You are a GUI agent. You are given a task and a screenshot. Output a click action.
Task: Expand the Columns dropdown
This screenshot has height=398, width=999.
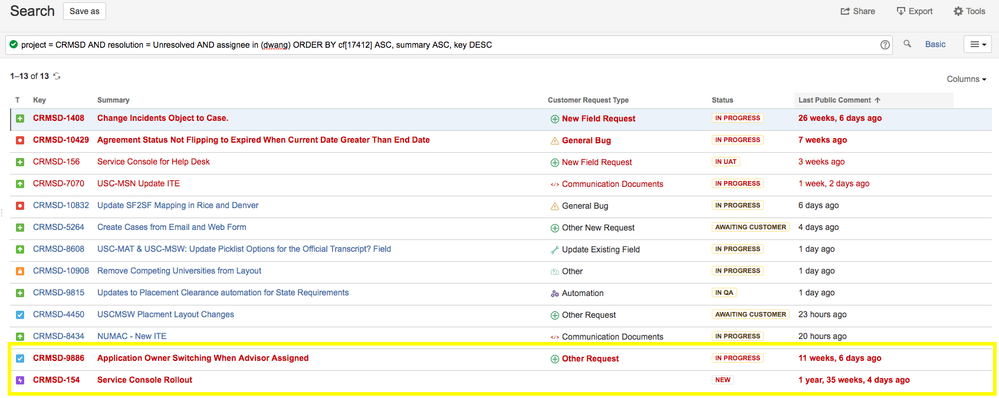[x=967, y=79]
